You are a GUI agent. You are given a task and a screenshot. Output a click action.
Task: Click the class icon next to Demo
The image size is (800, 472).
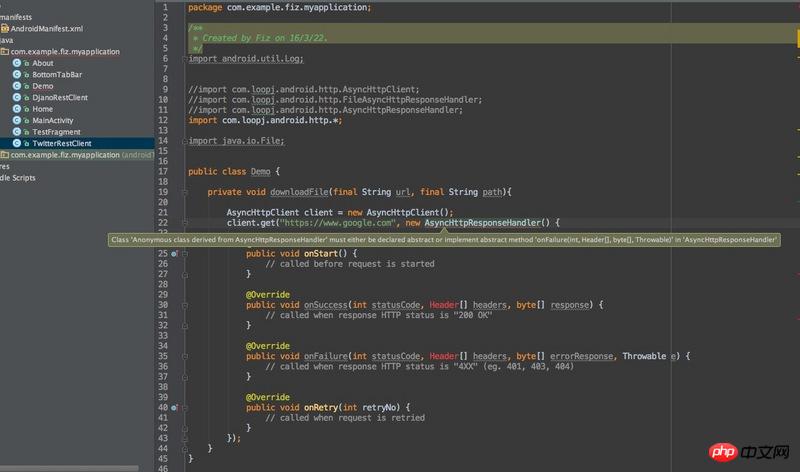pyautogui.click(x=17, y=86)
